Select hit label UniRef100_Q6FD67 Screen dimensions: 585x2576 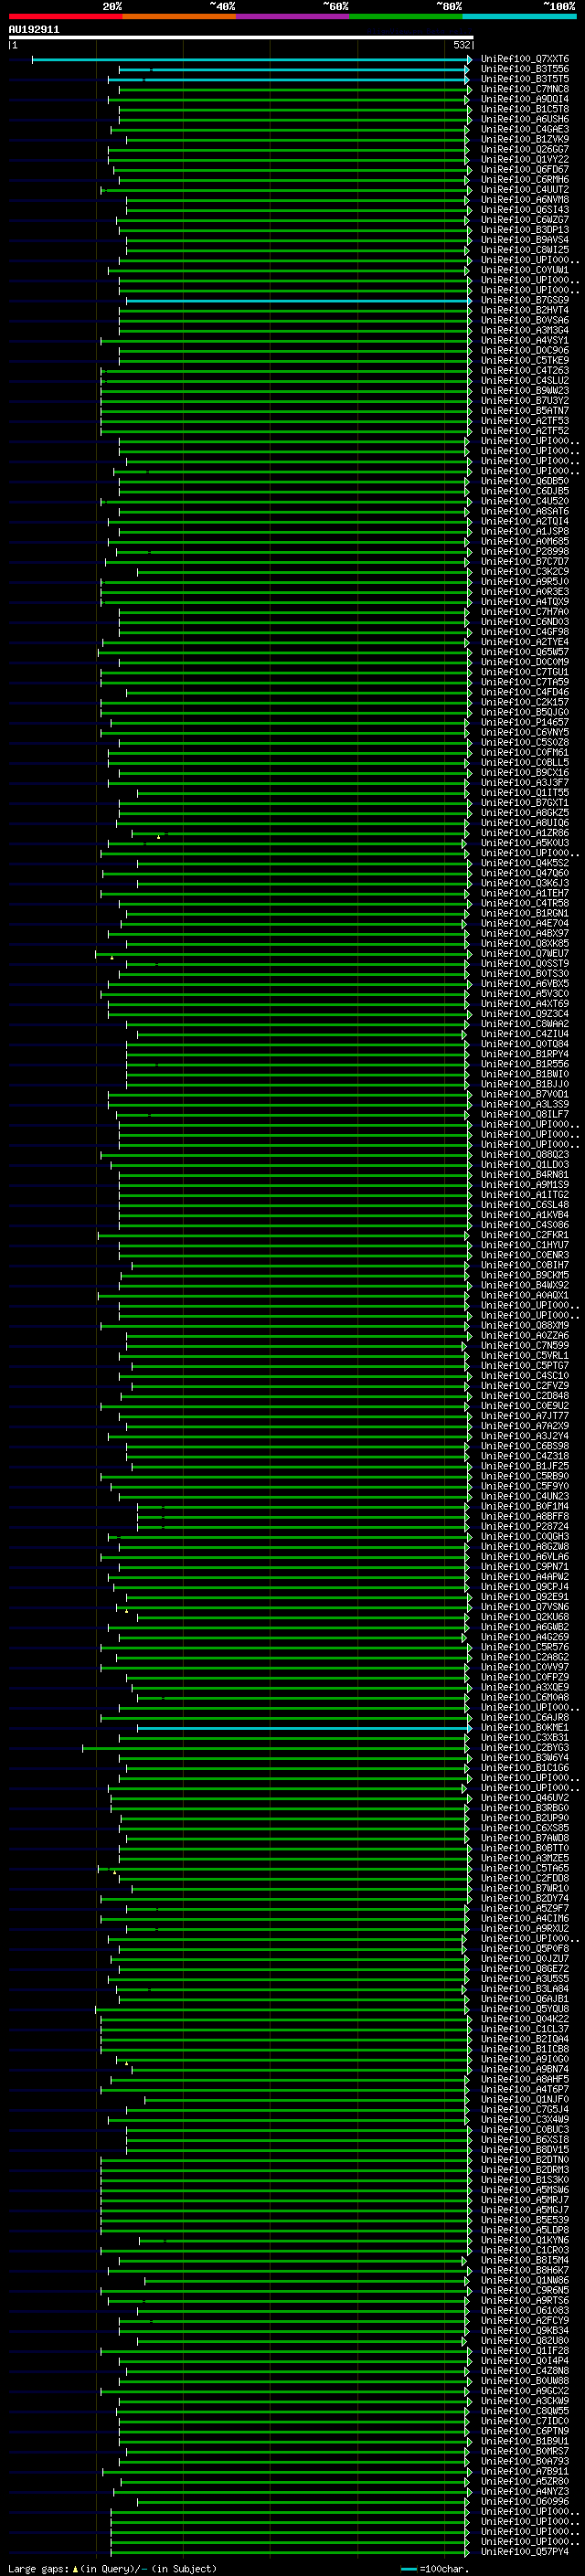(525, 170)
